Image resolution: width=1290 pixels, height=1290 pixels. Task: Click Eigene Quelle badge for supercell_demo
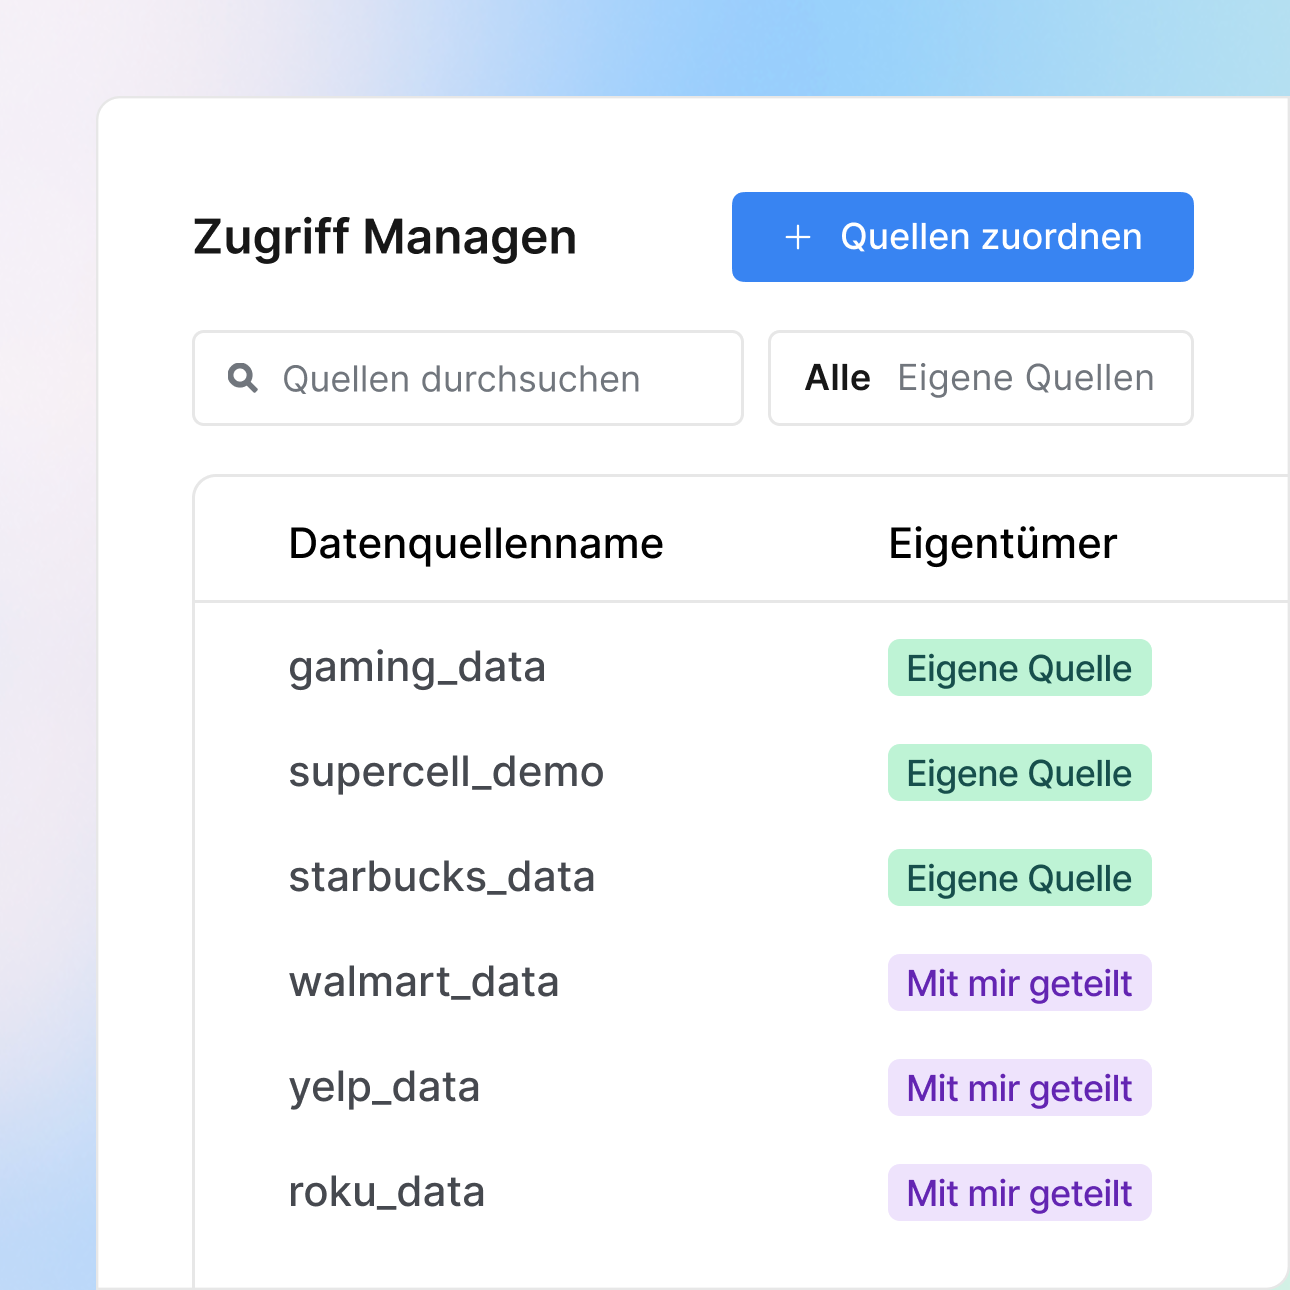[1019, 773]
